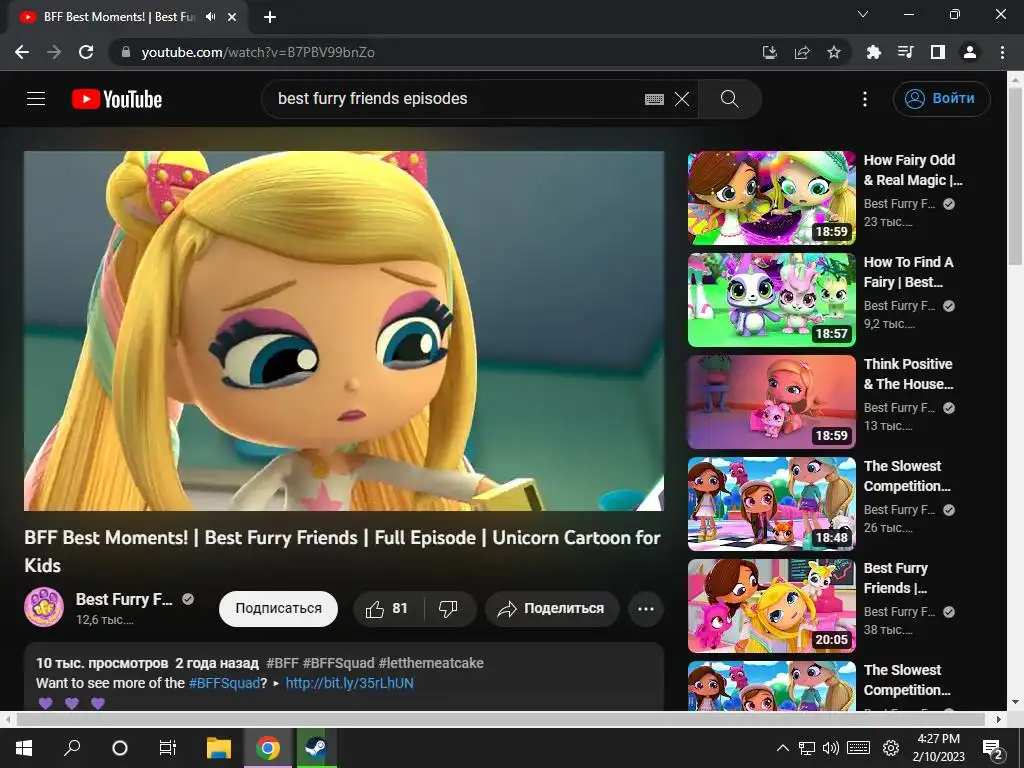Like the video with thumbs up
The image size is (1024, 768).
388,609
